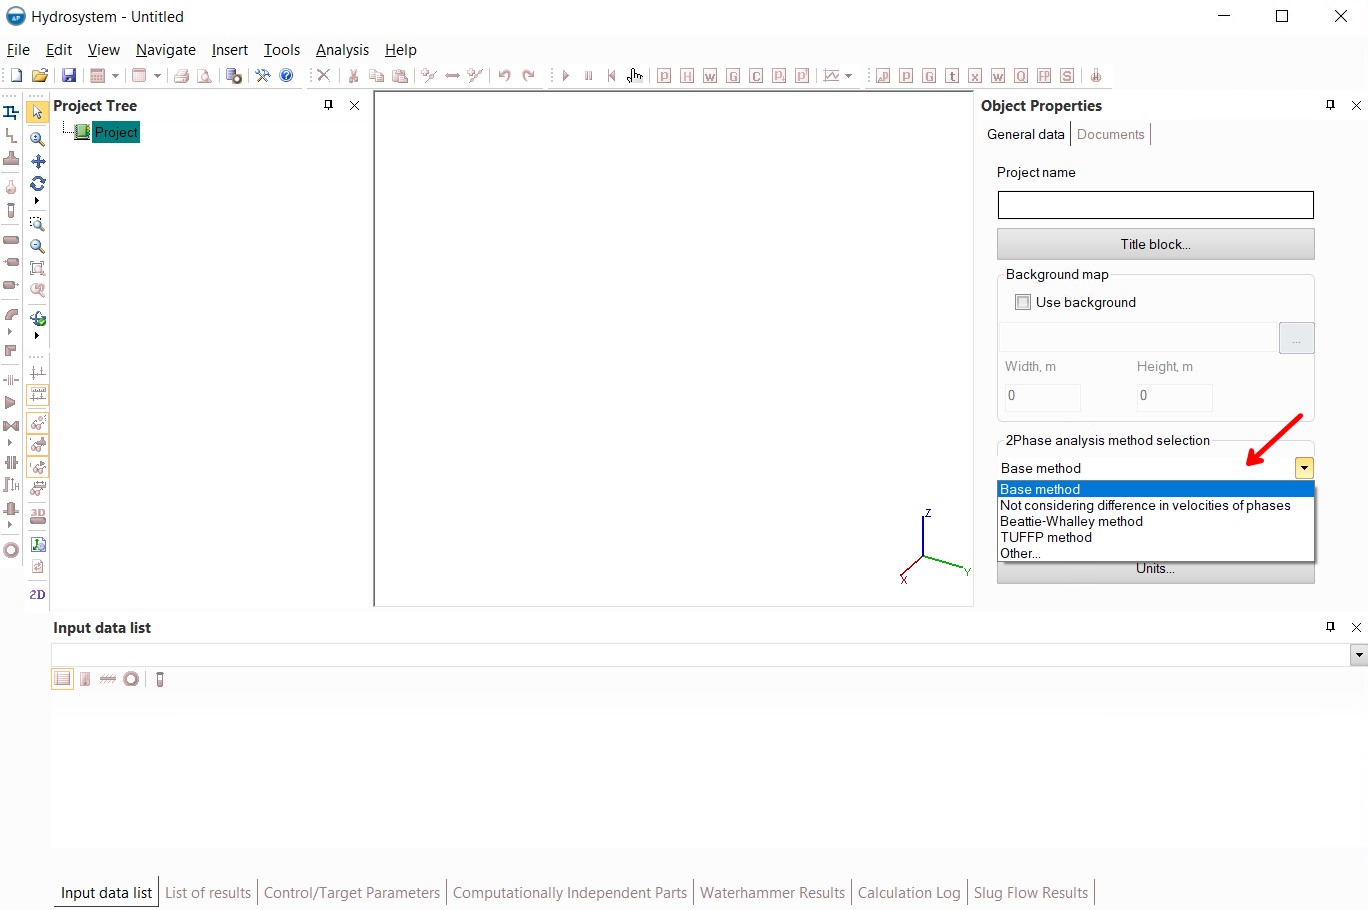
Task: Pin the Project Tree panel
Action: [328, 105]
